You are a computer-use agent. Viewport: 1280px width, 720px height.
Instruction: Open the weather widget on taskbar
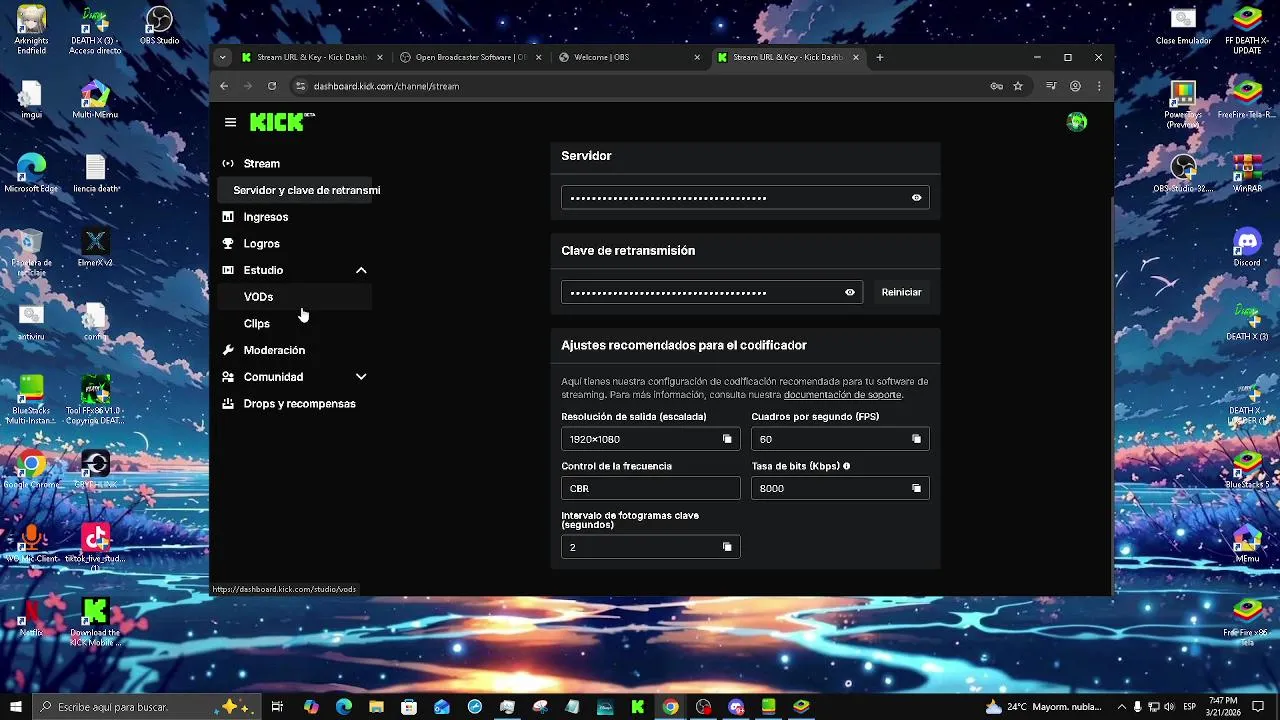pos(1042,707)
